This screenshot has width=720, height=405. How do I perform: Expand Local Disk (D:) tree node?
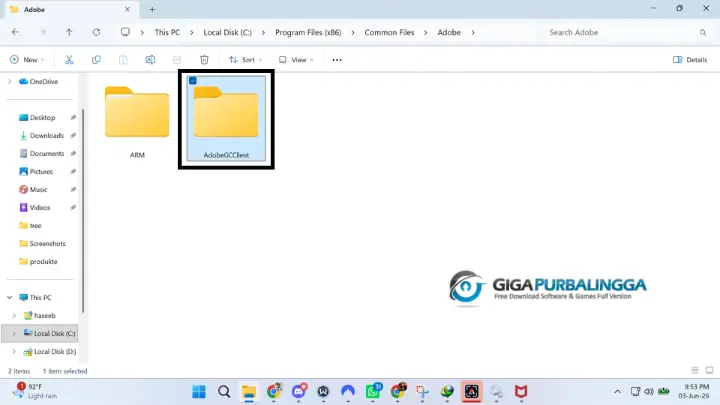(14, 351)
